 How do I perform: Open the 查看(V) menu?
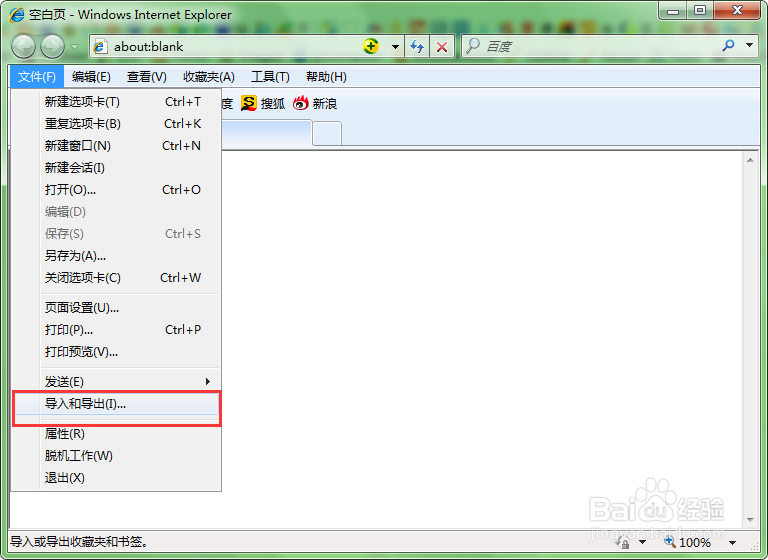pos(146,77)
